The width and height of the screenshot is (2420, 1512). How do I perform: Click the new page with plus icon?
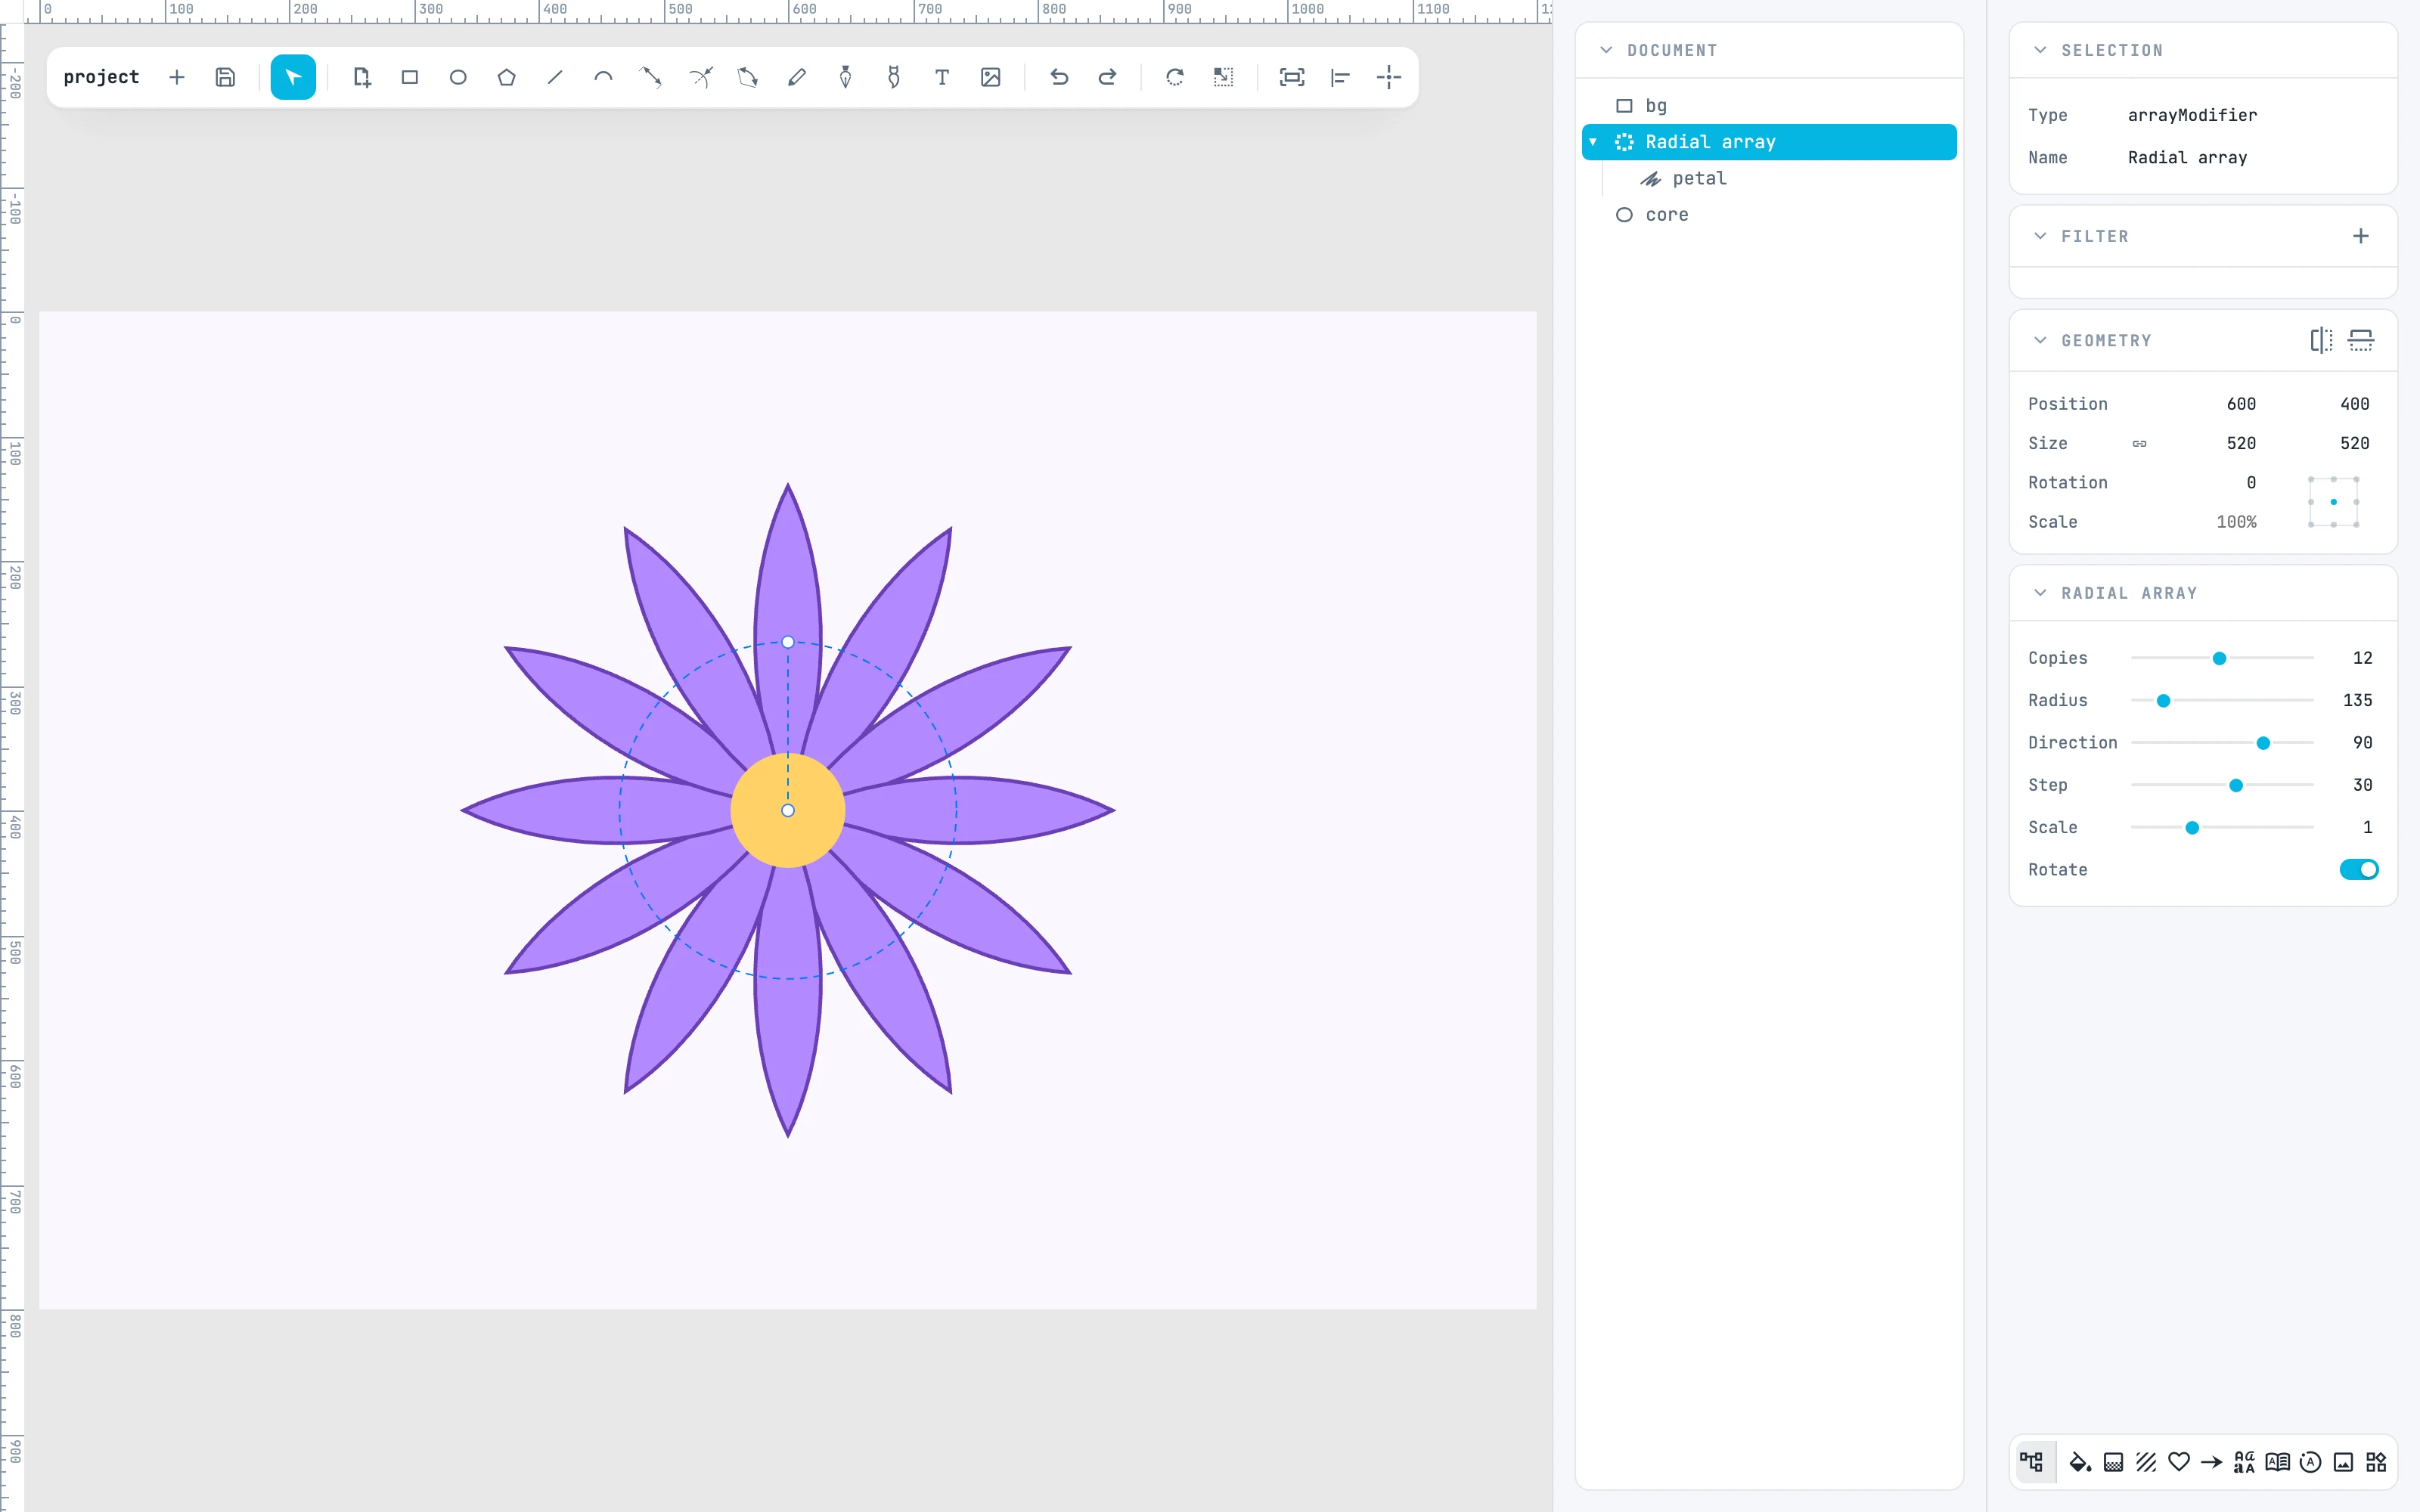point(362,77)
